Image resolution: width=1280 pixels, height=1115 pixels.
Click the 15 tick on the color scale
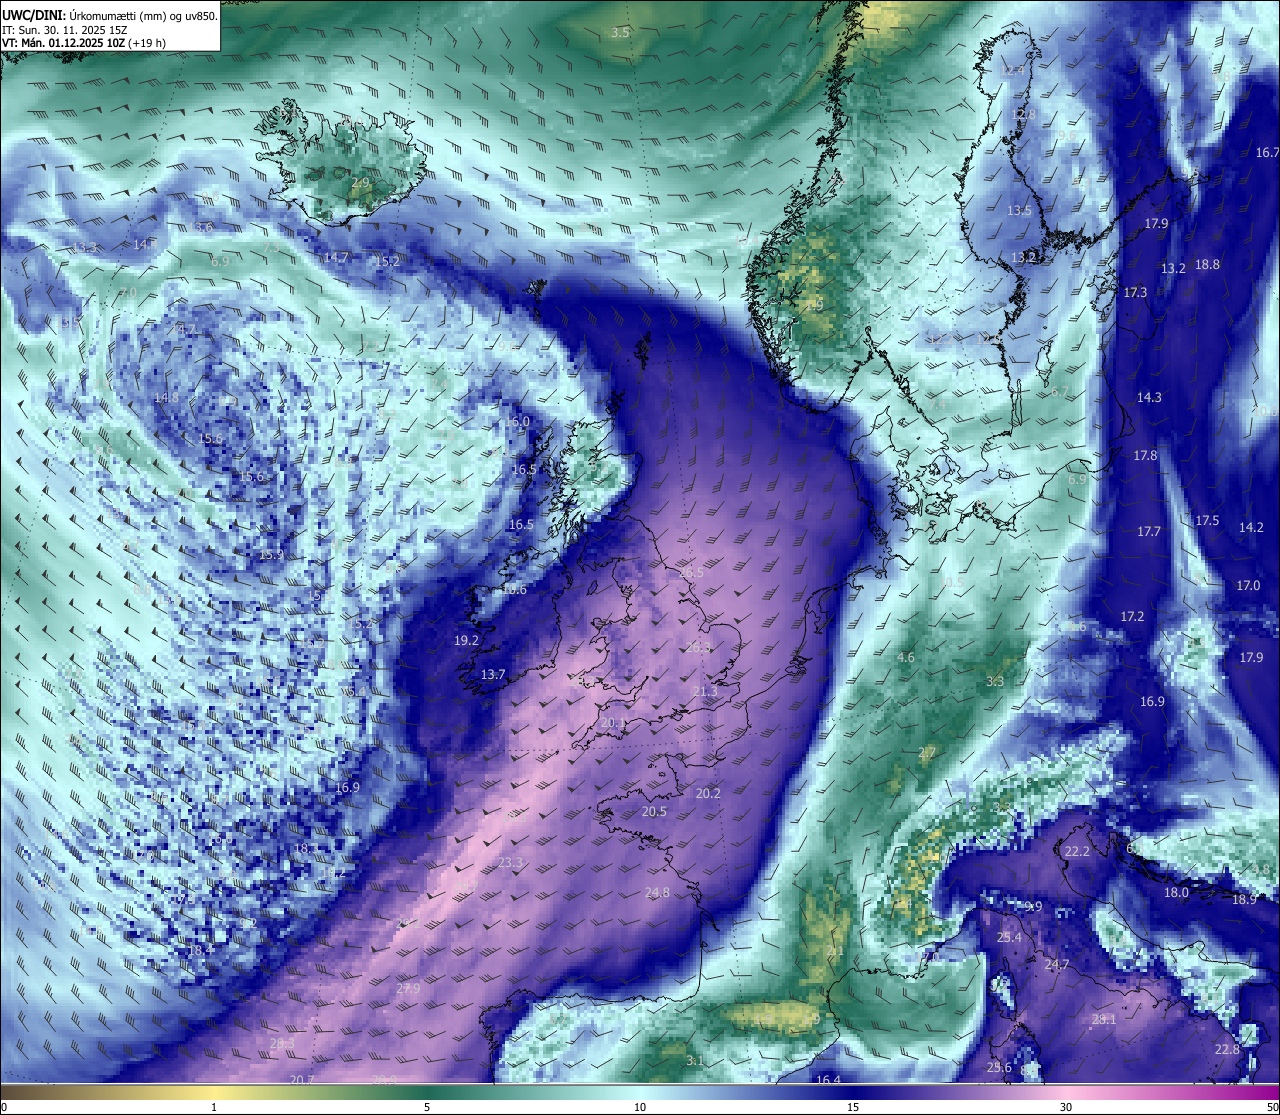click(853, 1107)
